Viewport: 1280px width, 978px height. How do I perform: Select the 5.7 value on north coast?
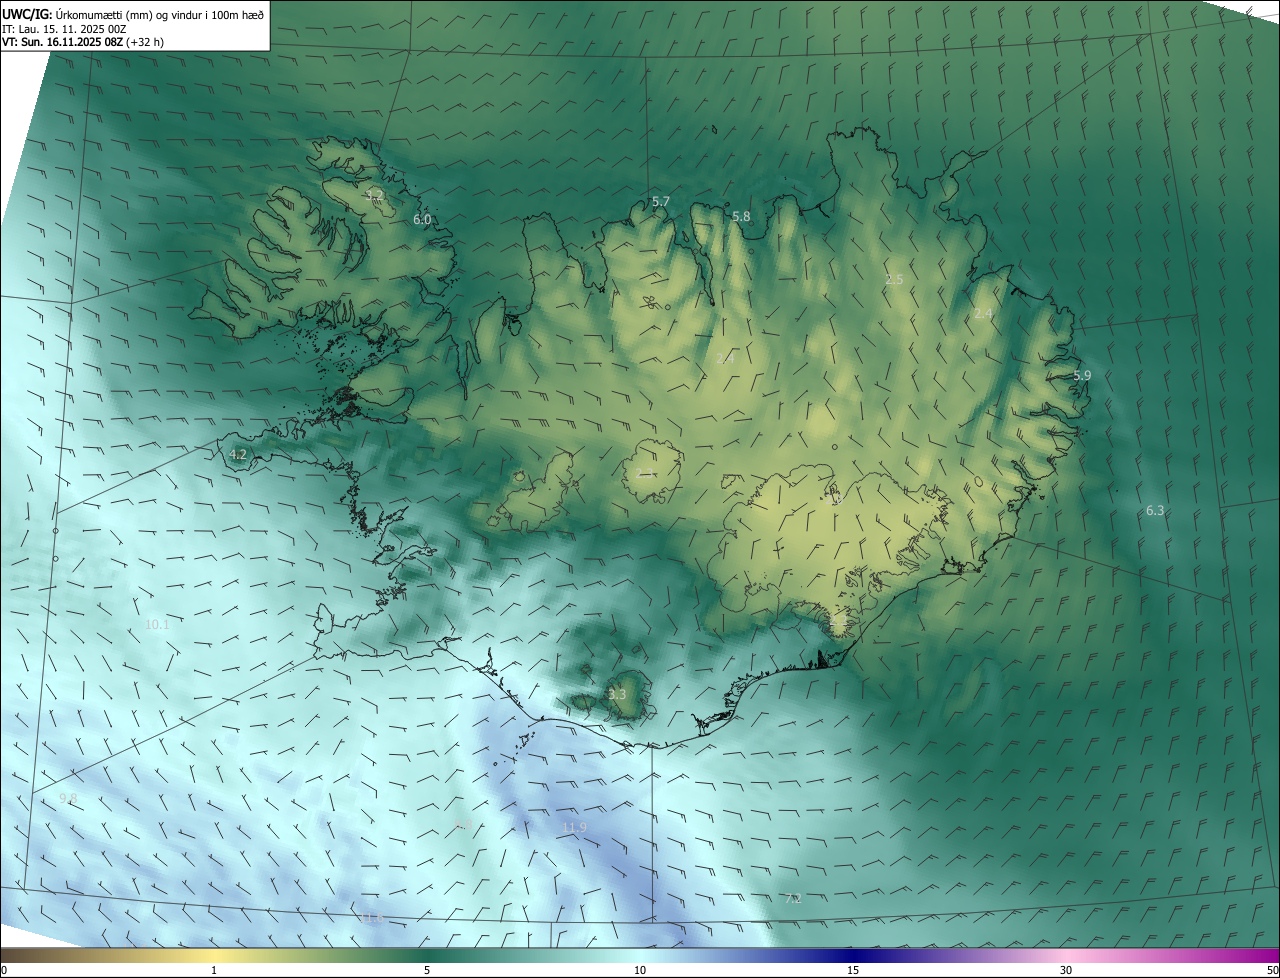(661, 201)
